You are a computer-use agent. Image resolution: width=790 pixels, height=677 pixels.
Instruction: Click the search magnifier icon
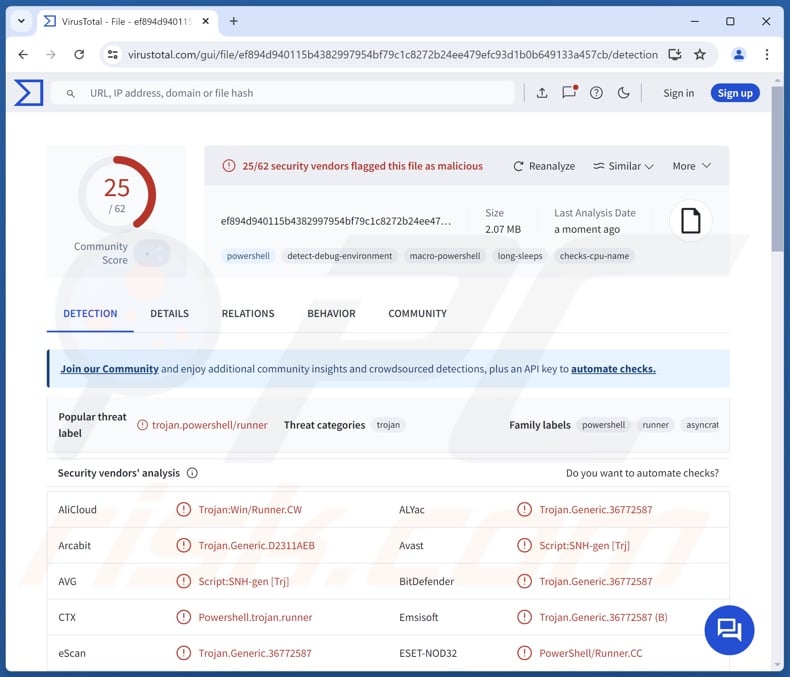(71, 93)
